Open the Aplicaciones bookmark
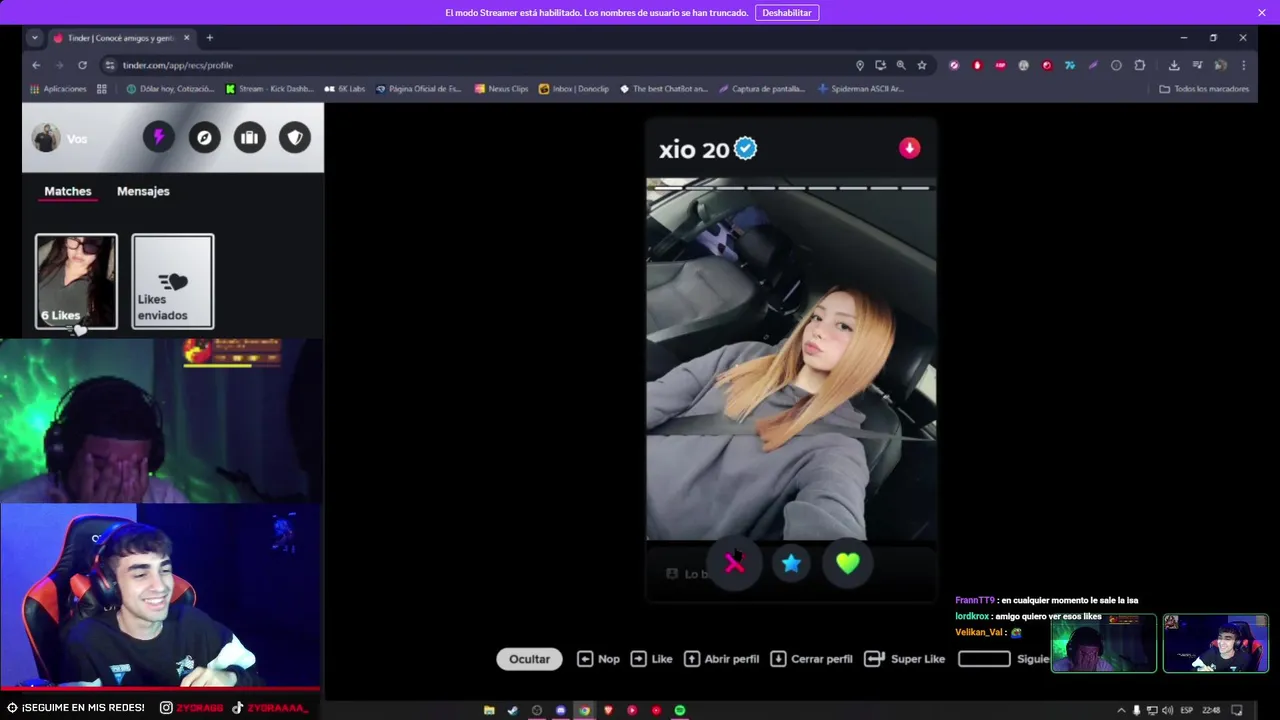The image size is (1280, 720). point(58,89)
